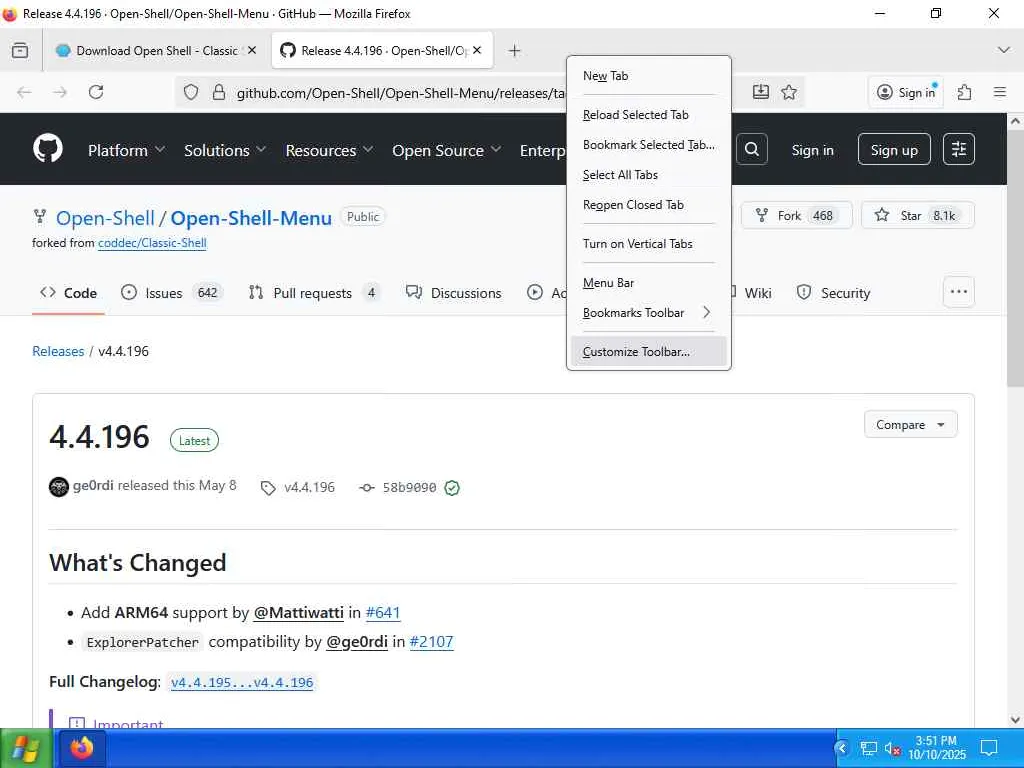Close the Download Open Shell tab
This screenshot has width=1024, height=768.
[x=252, y=50]
